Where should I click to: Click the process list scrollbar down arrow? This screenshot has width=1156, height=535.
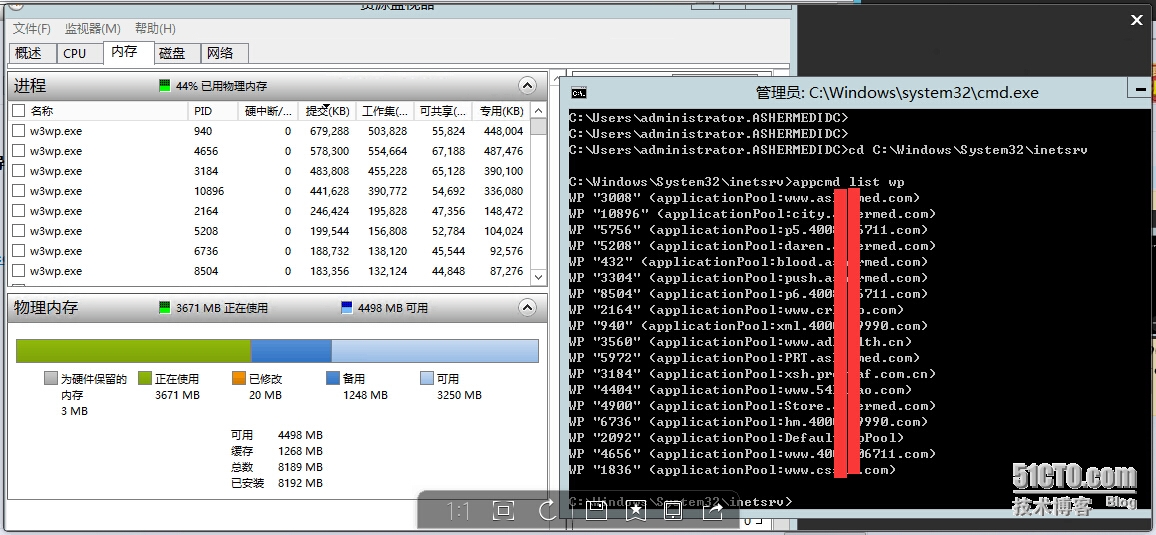click(x=539, y=277)
